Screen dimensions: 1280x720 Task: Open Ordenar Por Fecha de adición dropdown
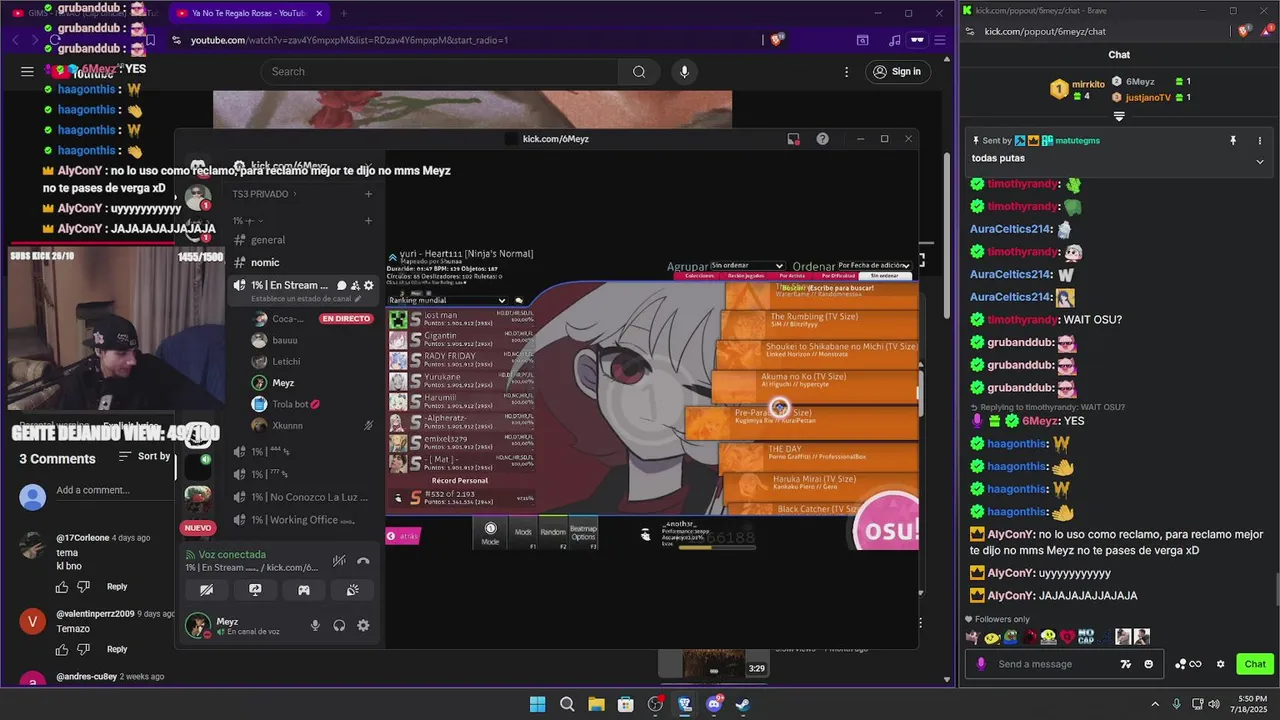pyautogui.click(x=873, y=266)
